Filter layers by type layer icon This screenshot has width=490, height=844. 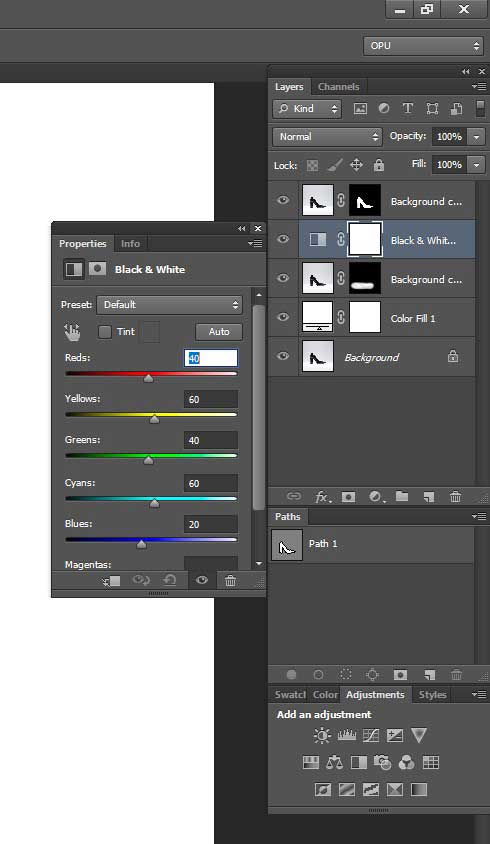[x=408, y=109]
